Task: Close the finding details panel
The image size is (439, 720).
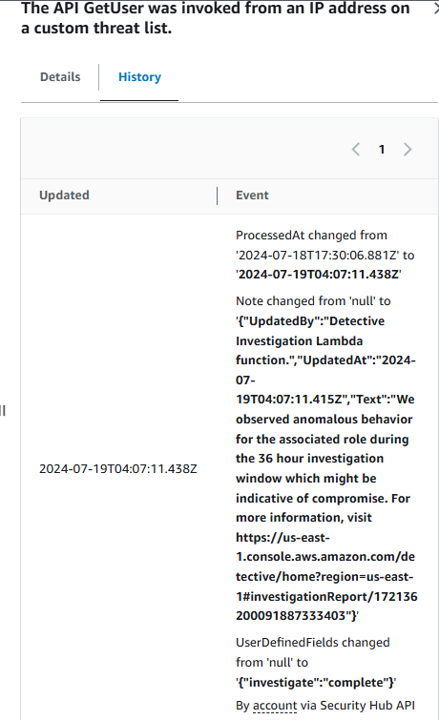Action: tap(437, 9)
